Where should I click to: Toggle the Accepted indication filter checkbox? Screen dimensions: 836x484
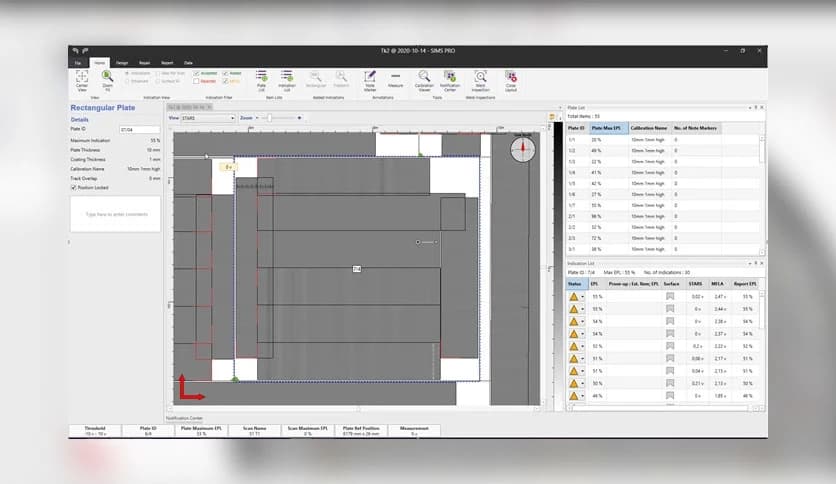pyautogui.click(x=196, y=73)
